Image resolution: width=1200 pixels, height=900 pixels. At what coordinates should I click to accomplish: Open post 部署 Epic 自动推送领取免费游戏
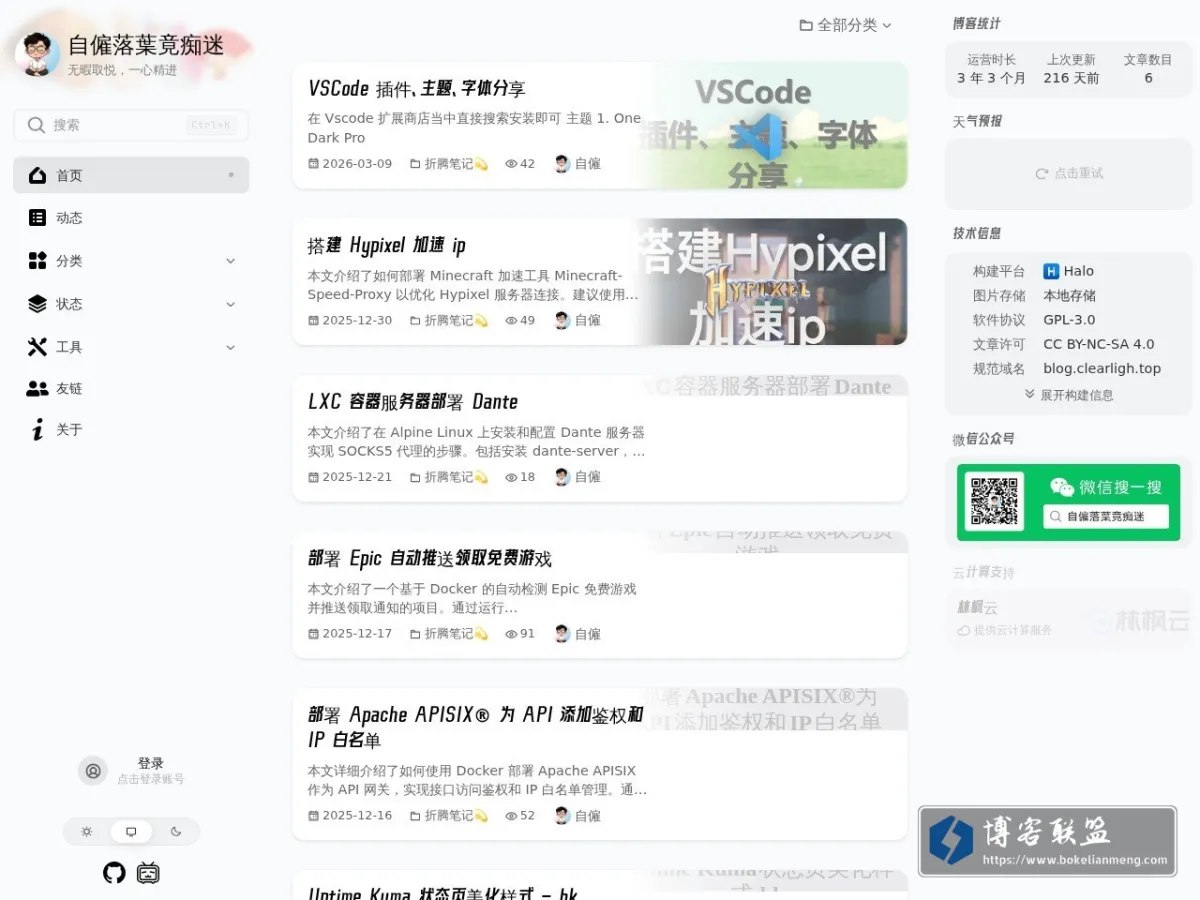coord(429,558)
